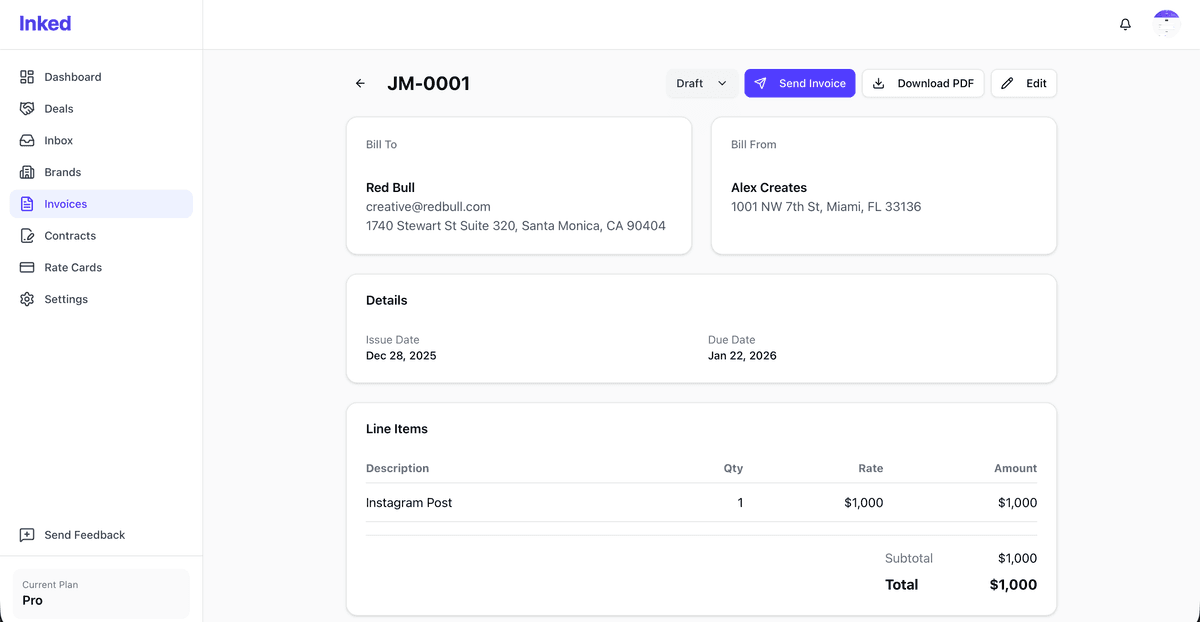Open the profile avatar menu
Image resolution: width=1200 pixels, height=622 pixels.
(x=1167, y=23)
